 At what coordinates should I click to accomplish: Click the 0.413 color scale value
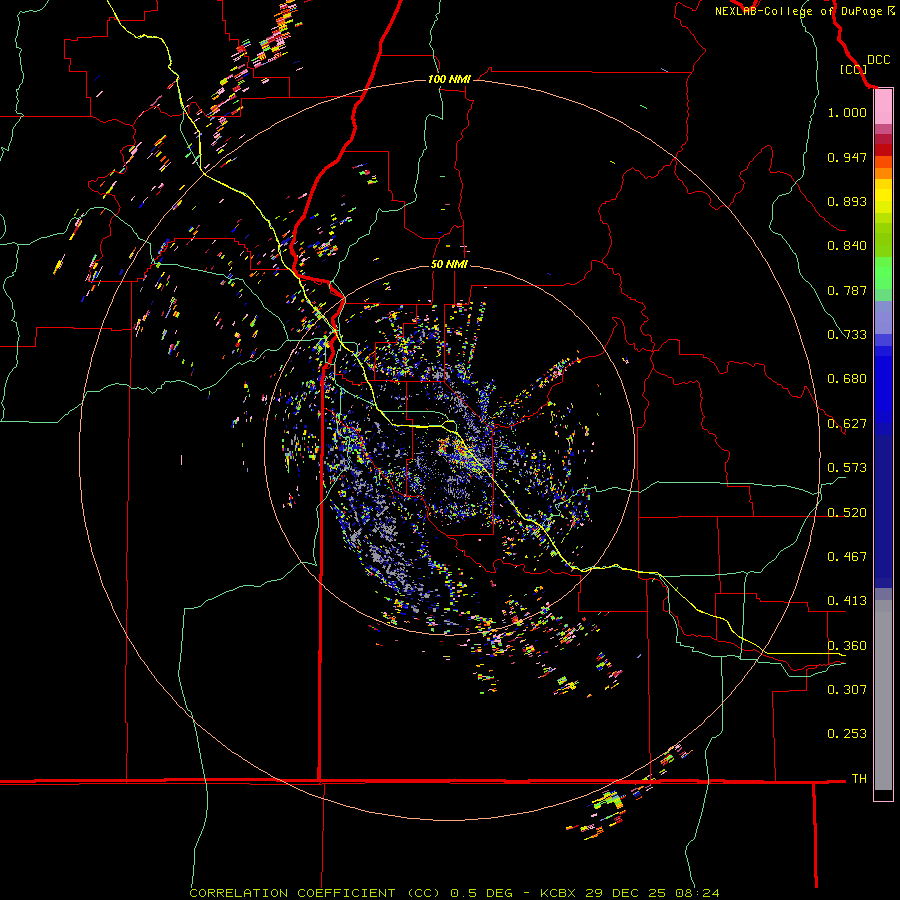[847, 601]
